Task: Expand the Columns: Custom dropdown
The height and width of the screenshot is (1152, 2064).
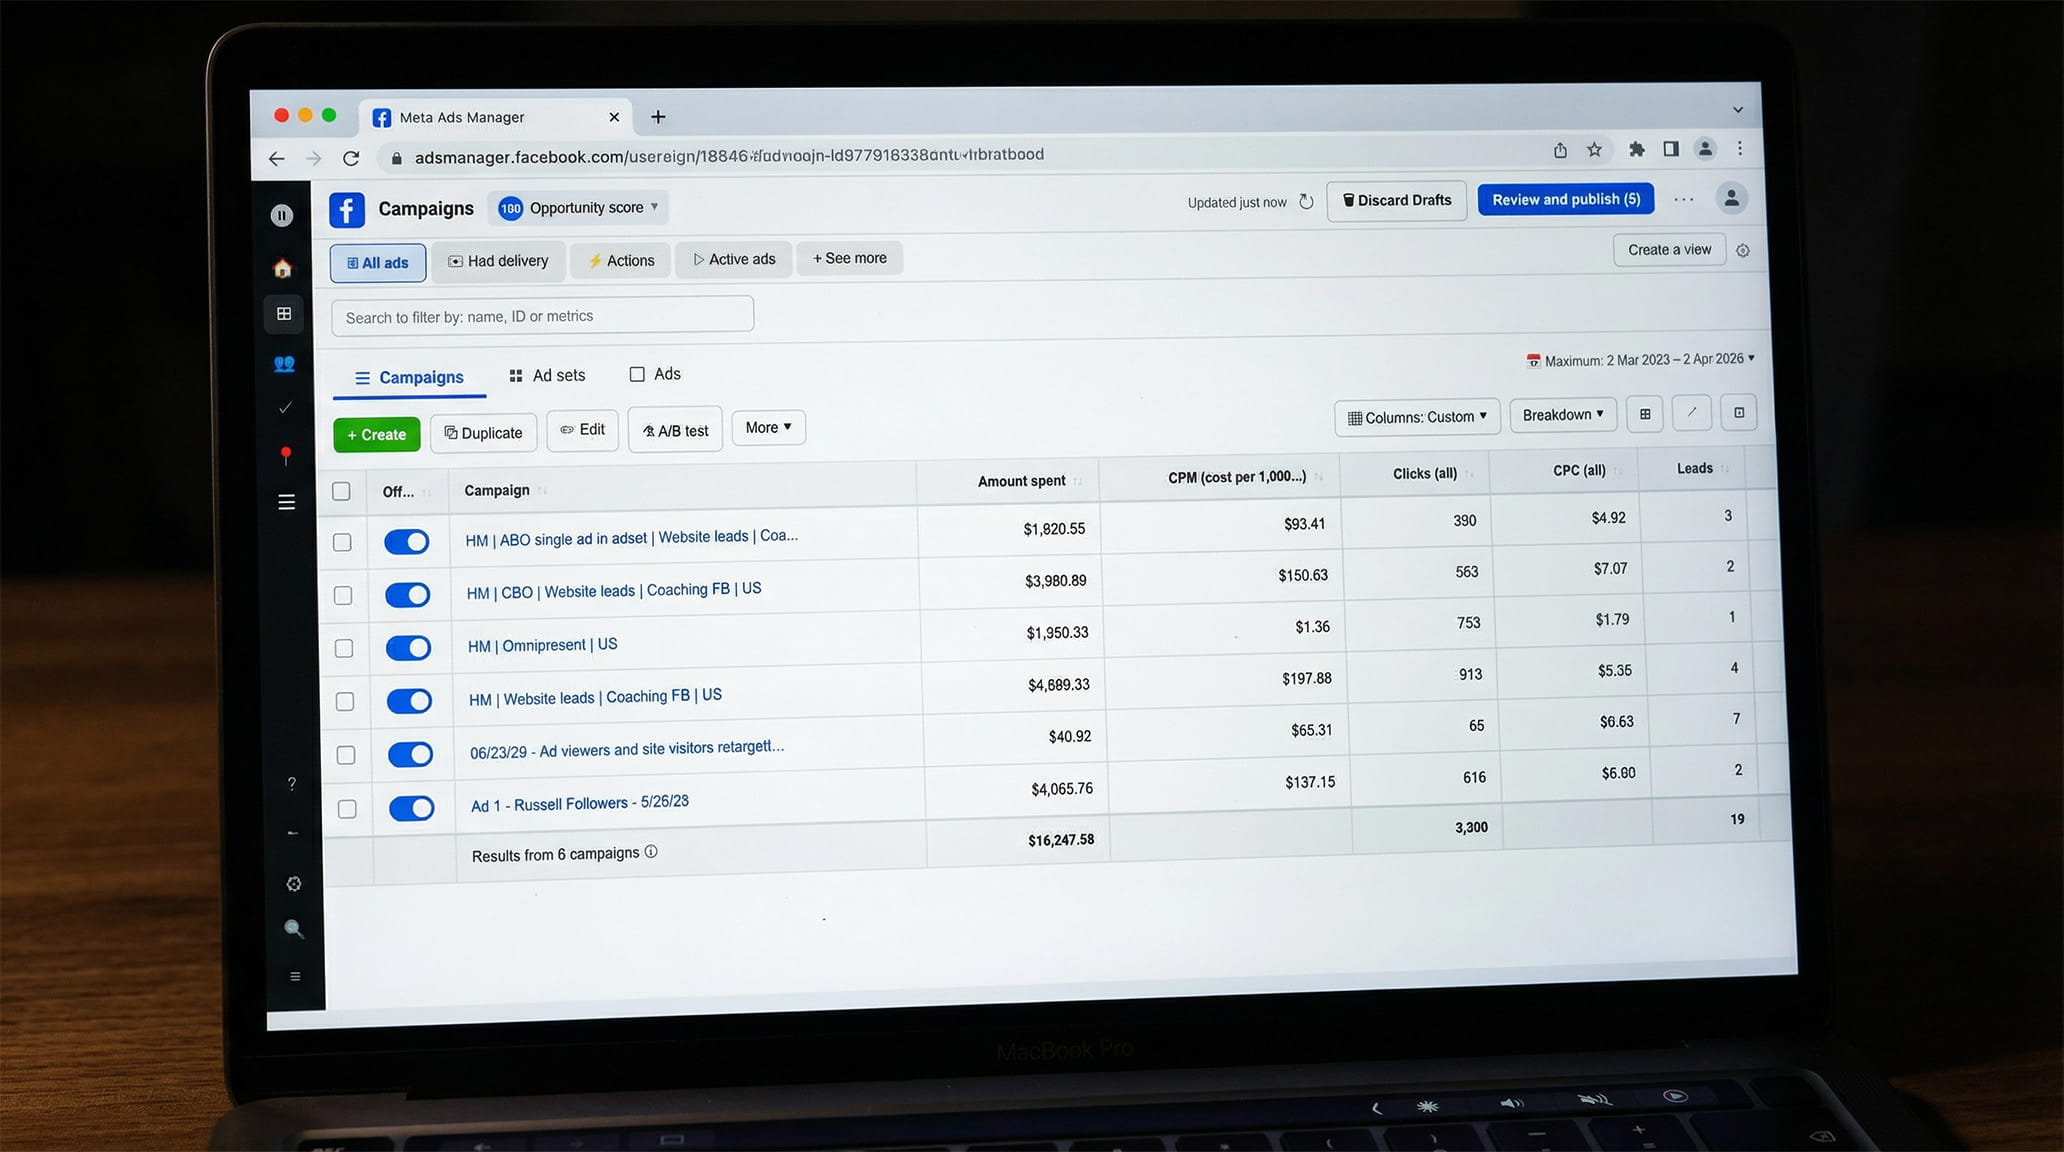Action: [1417, 417]
